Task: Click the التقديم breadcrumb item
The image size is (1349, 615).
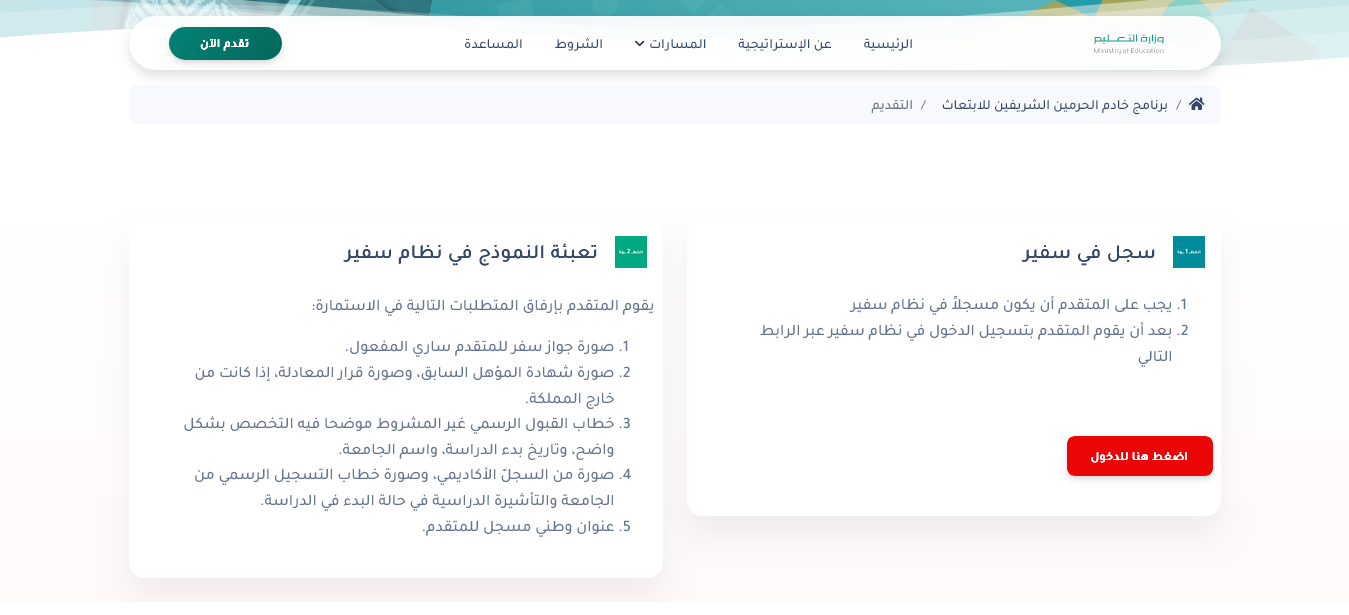Action: (x=892, y=104)
